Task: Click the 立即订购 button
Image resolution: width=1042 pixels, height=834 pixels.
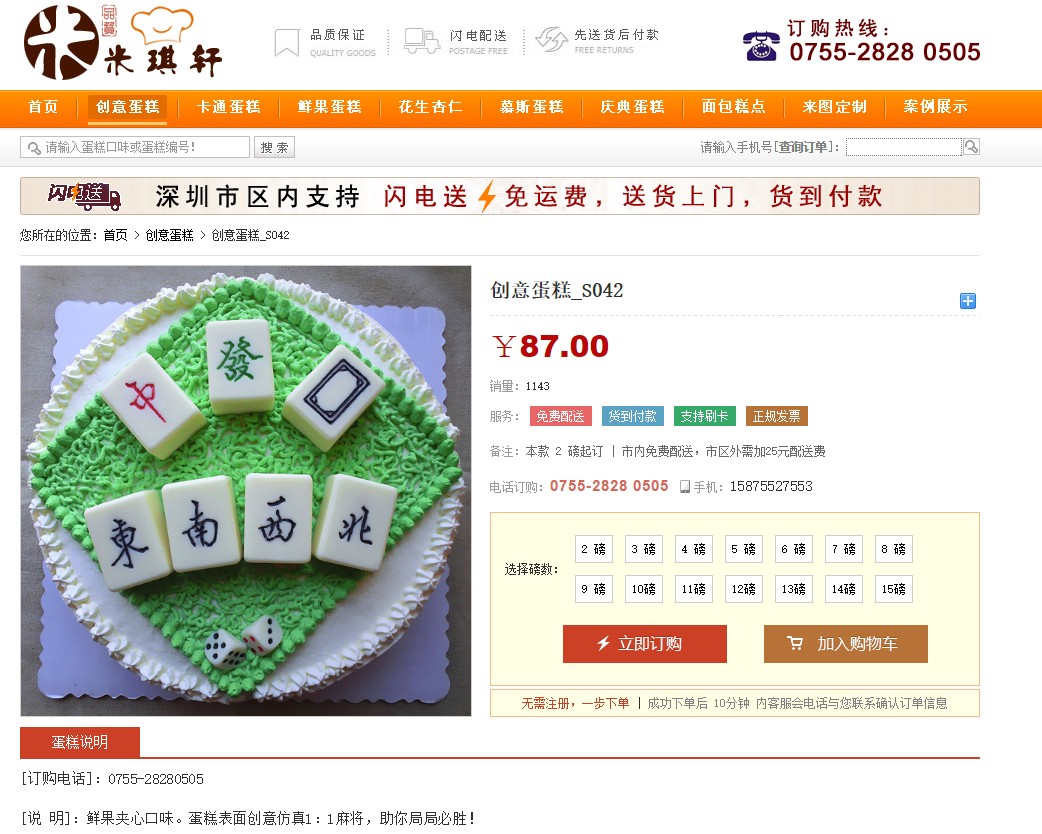Action: 645,643
